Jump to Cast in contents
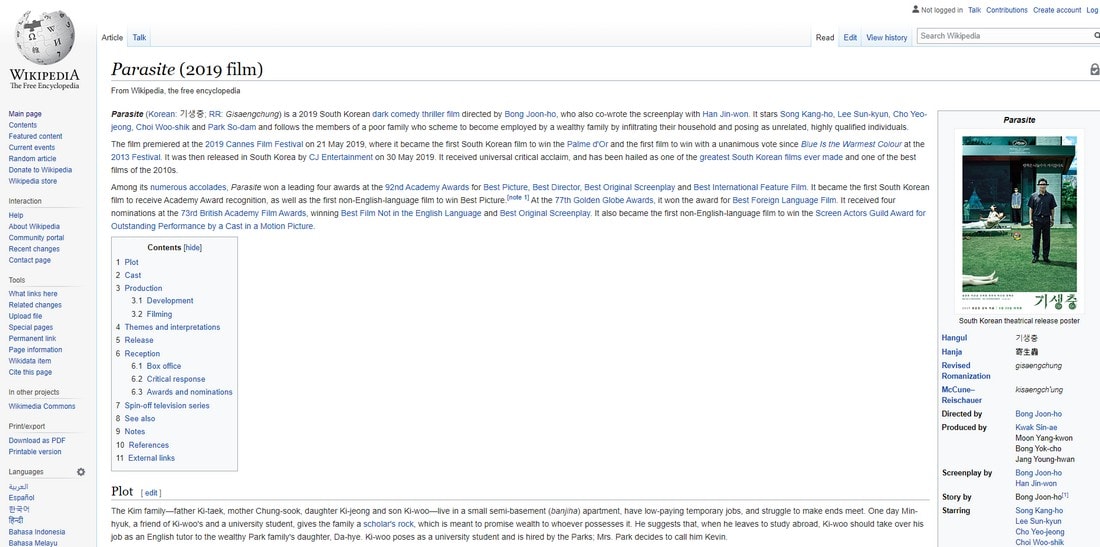This screenshot has width=1100, height=547. [133, 275]
